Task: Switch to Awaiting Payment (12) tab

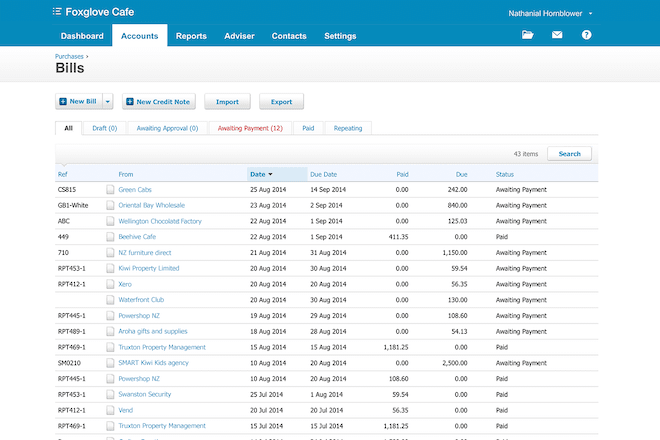Action: [x=250, y=128]
